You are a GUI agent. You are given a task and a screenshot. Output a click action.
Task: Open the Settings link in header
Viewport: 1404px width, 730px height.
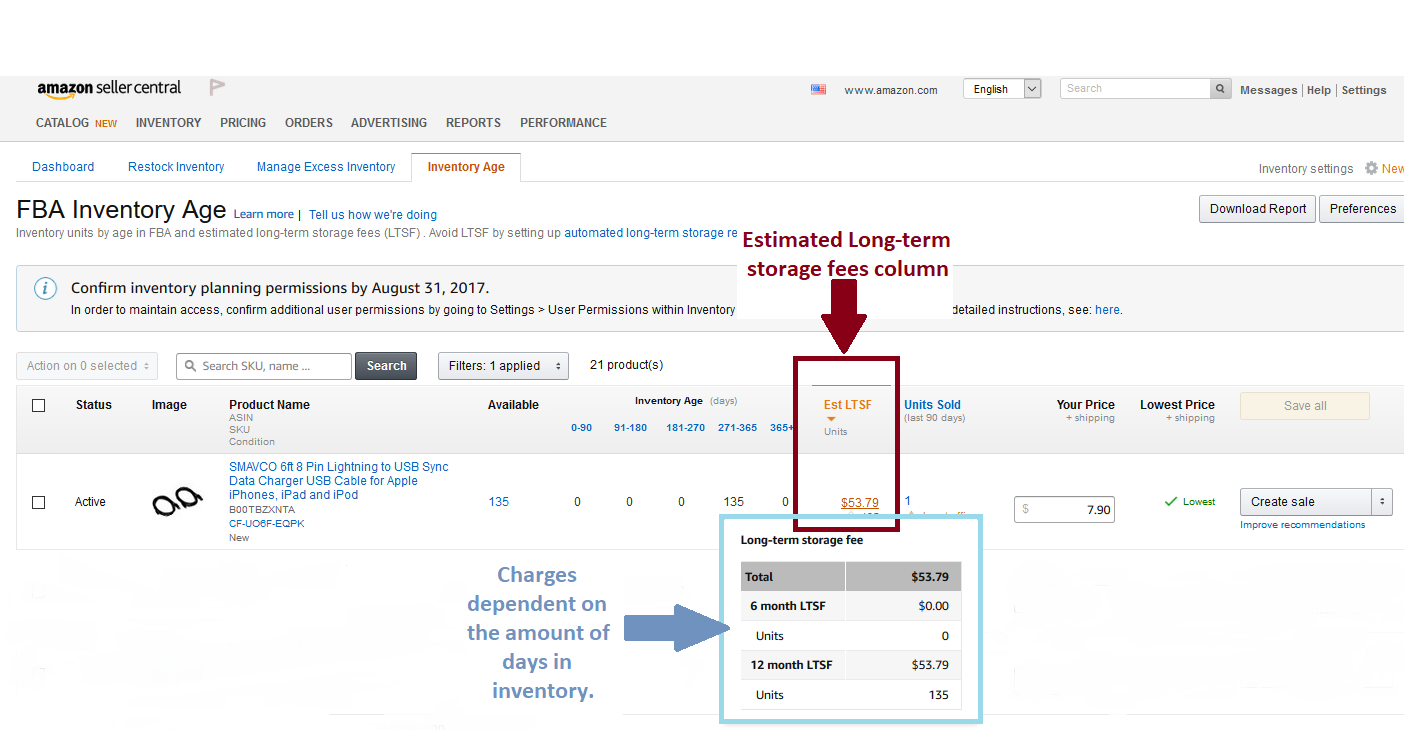pos(1364,90)
